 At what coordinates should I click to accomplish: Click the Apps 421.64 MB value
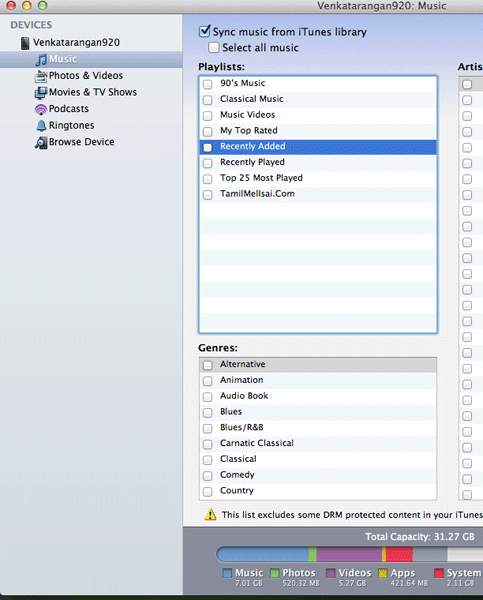(x=409, y=584)
